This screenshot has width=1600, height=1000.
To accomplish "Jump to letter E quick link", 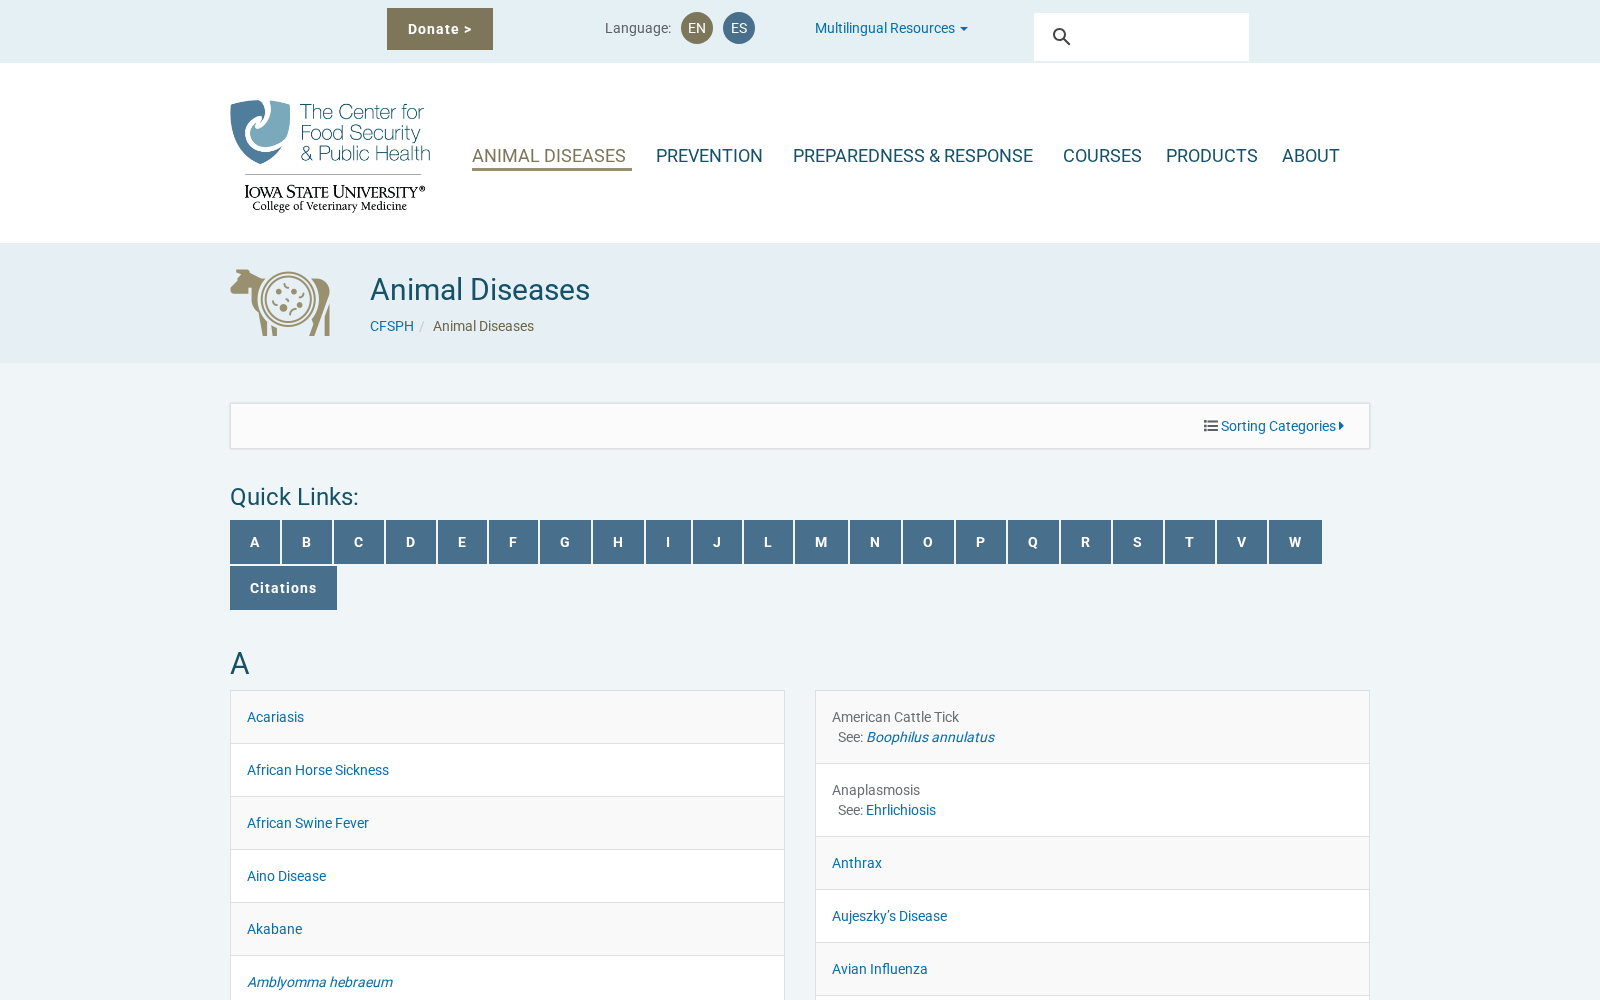I will (x=462, y=542).
